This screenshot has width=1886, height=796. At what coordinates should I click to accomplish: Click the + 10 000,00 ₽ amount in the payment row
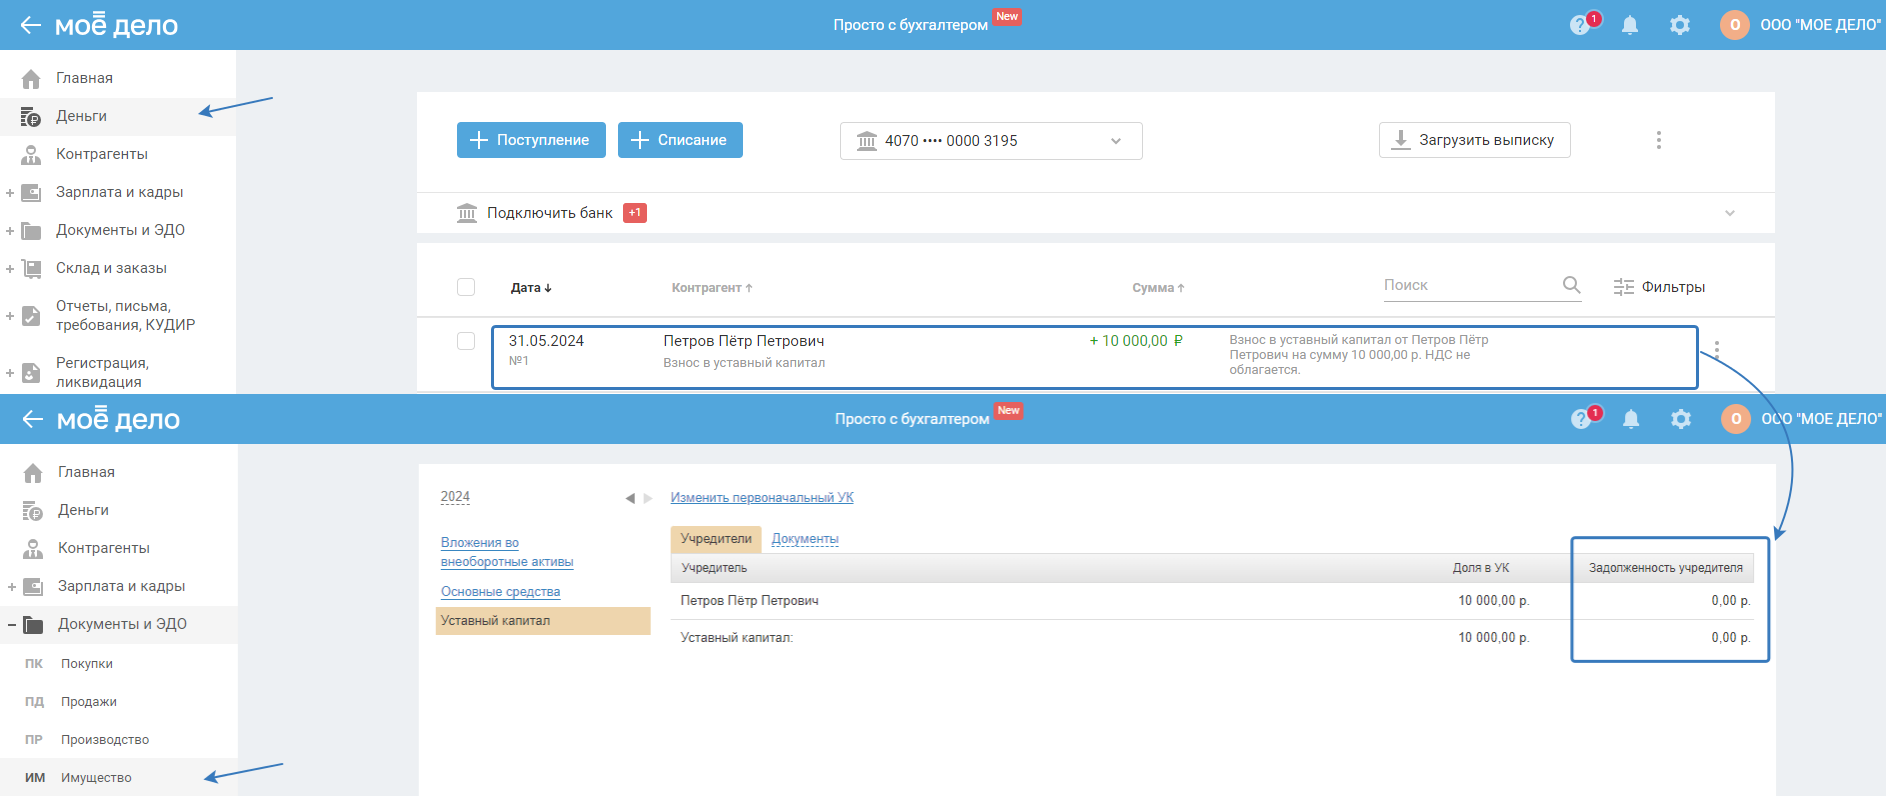pyautogui.click(x=1136, y=341)
